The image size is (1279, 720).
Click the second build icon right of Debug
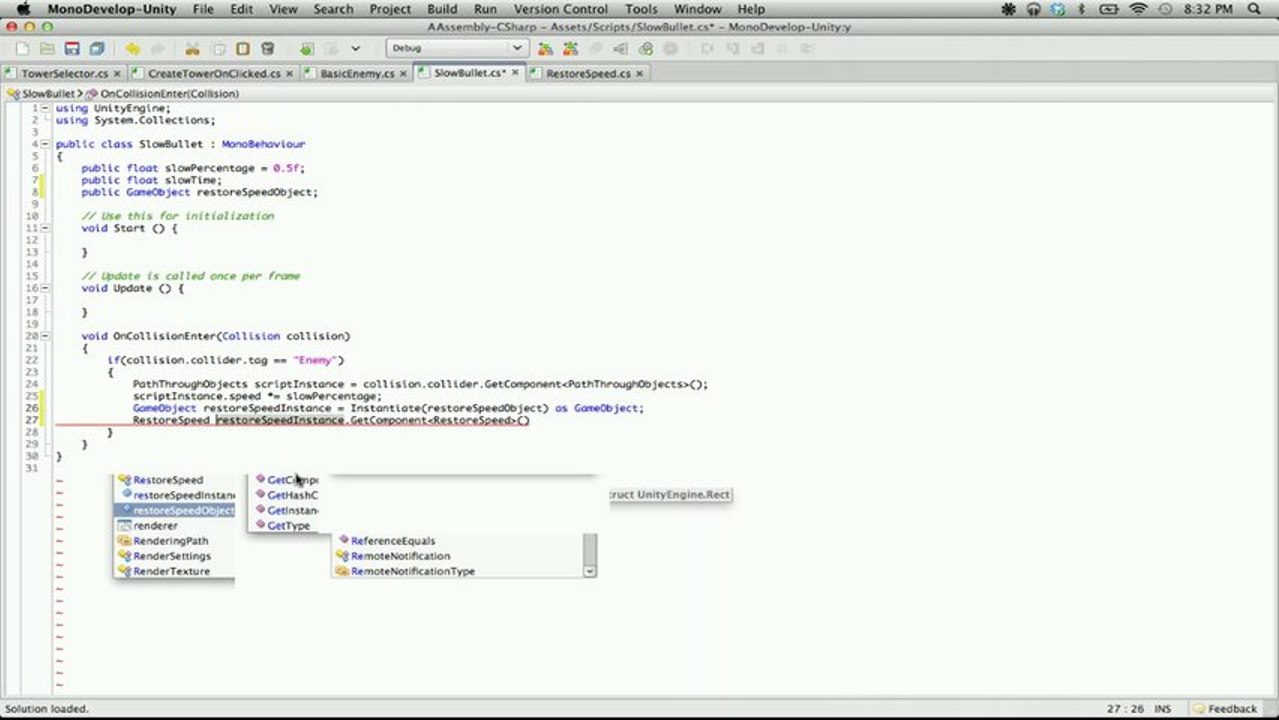570,48
